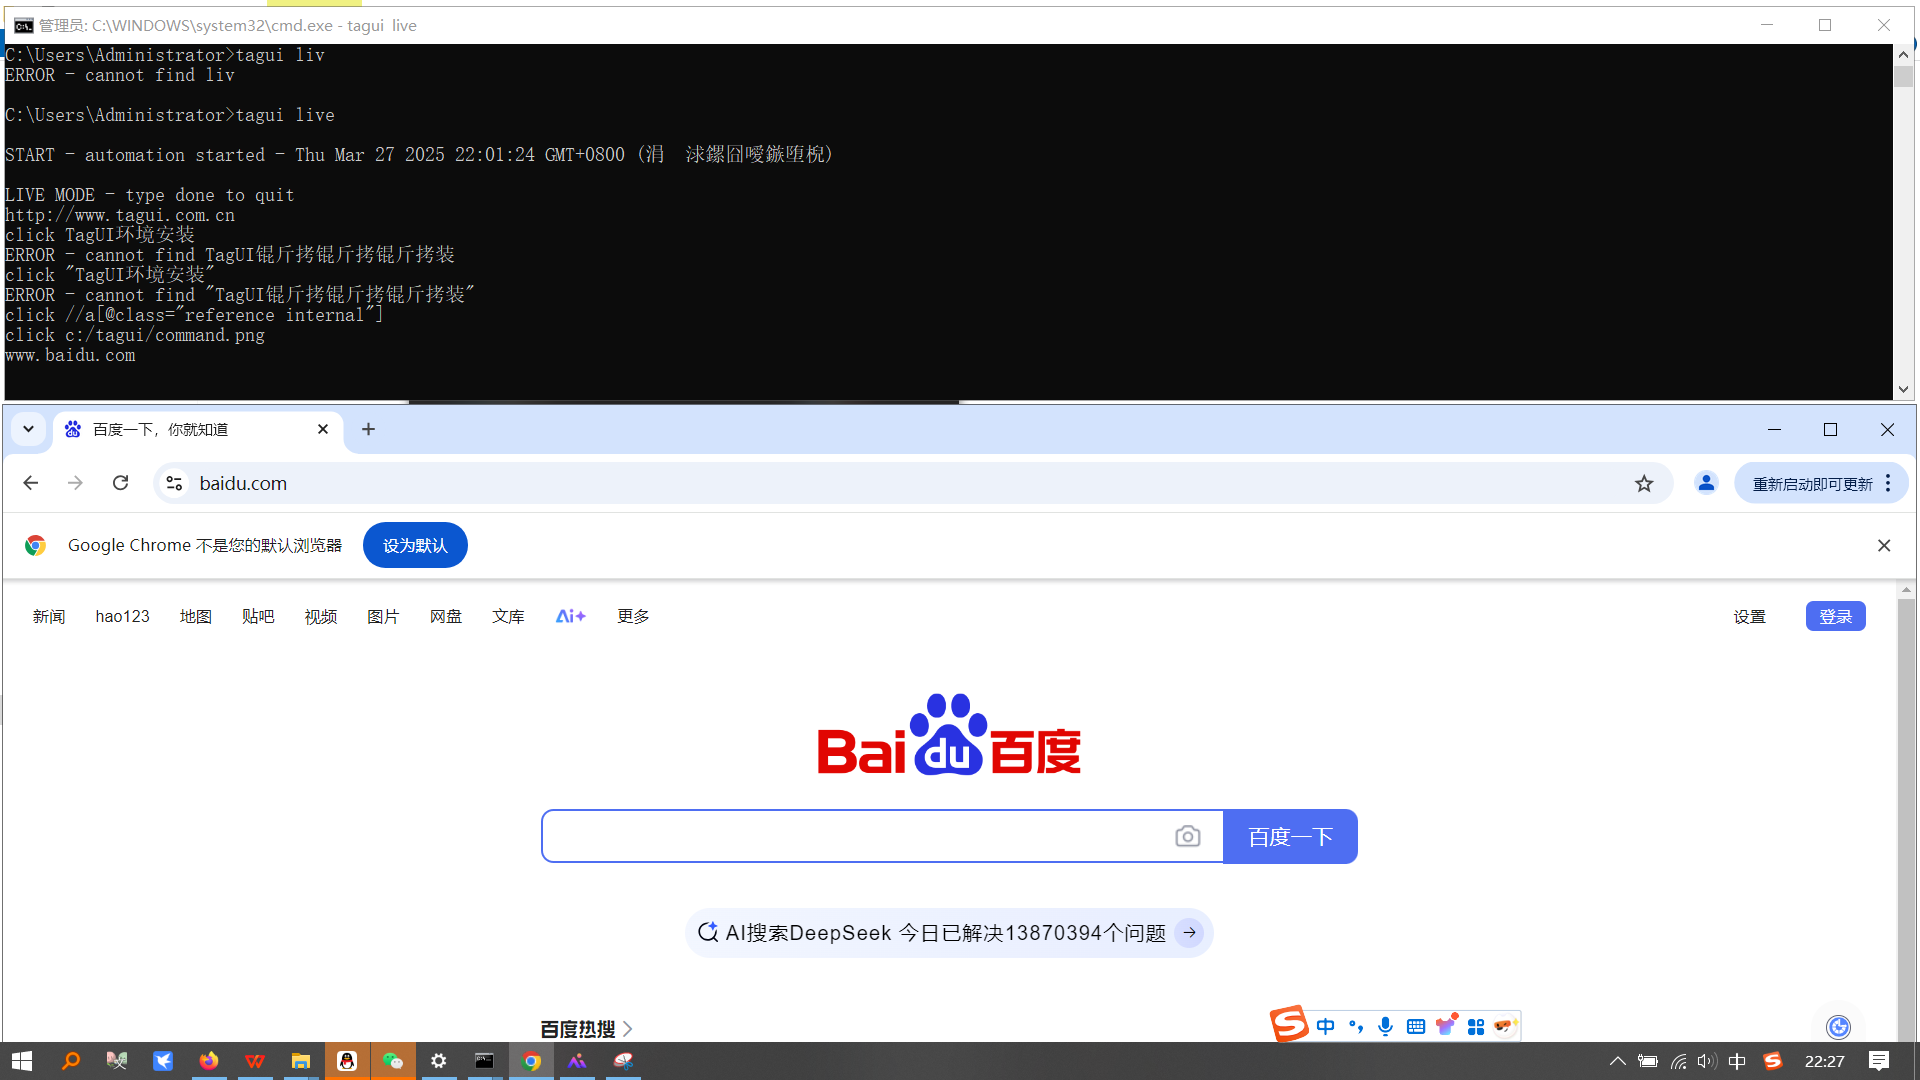Switch to the cmd window via taskbar
1920x1080 pixels.
coord(485,1061)
